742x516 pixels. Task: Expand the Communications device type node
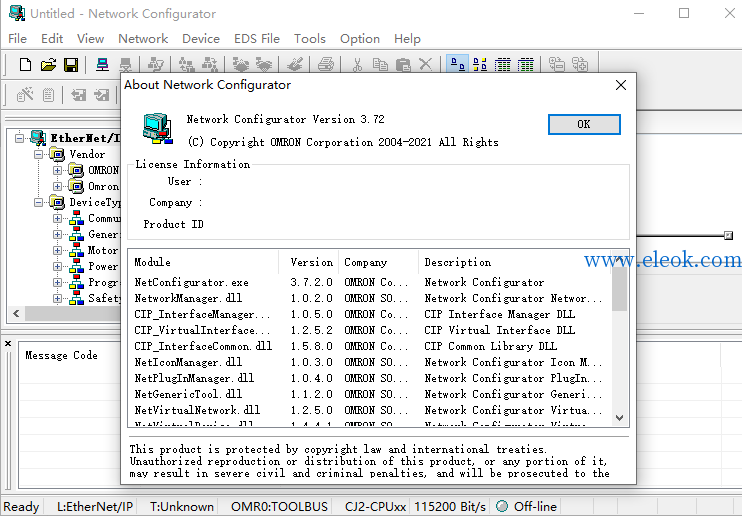pyautogui.click(x=57, y=219)
